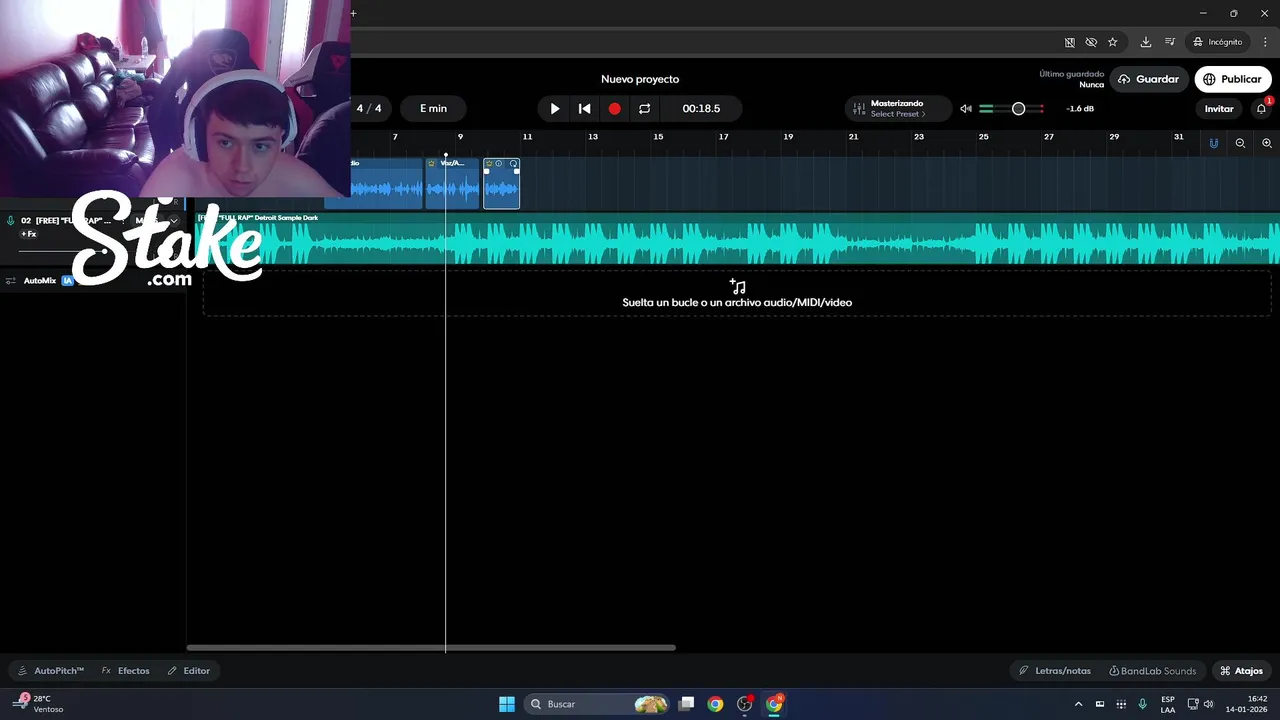Start recording with the red Record button
The image size is (1280, 720).
614,109
